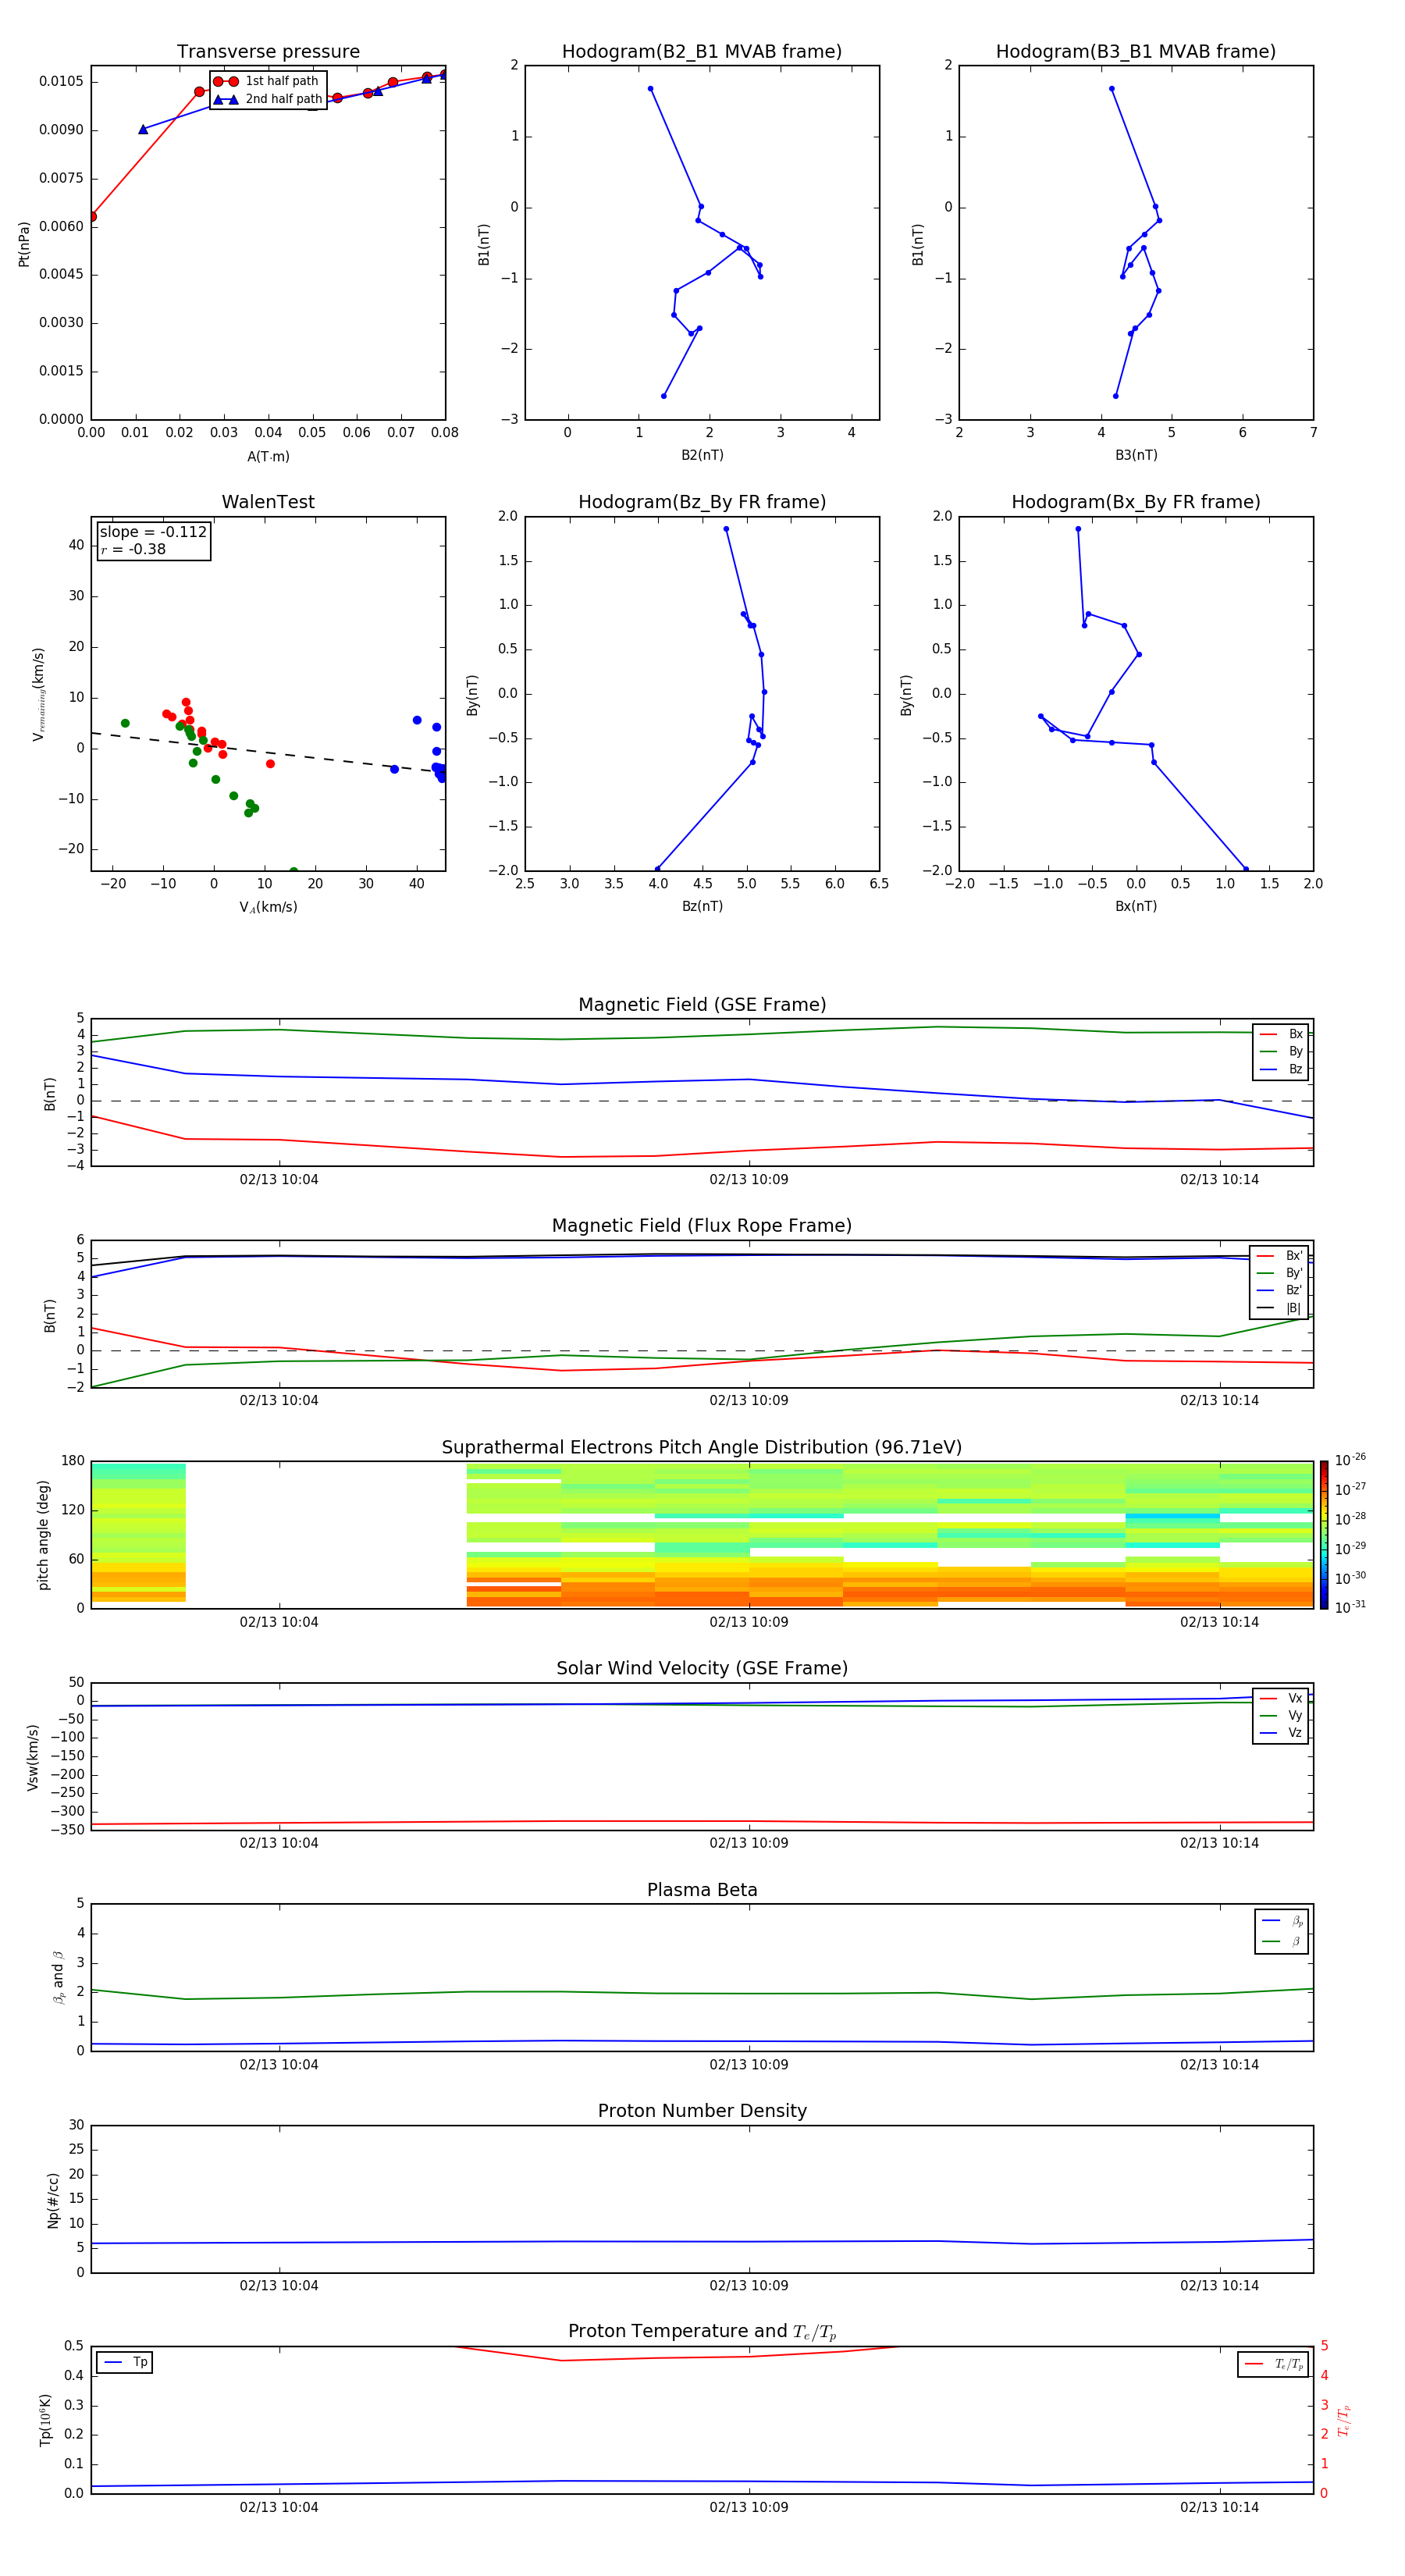The height and width of the screenshot is (2576, 1405).
Task: Click the 'Vy' legend entry
Action: click(1281, 1715)
